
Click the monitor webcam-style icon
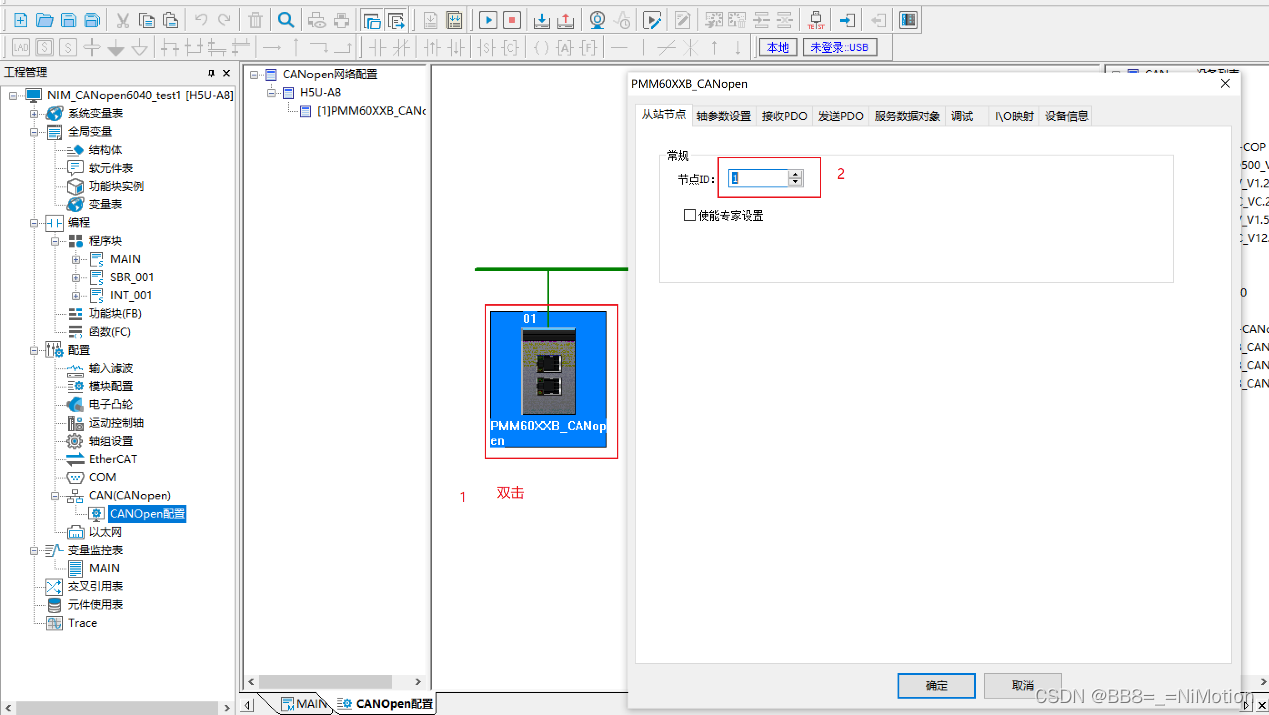(x=597, y=20)
